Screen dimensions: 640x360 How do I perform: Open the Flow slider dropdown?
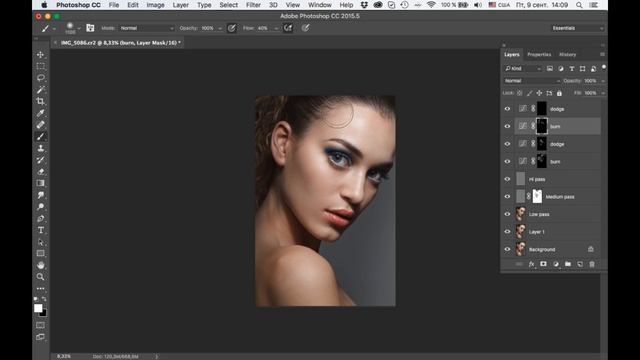276,28
